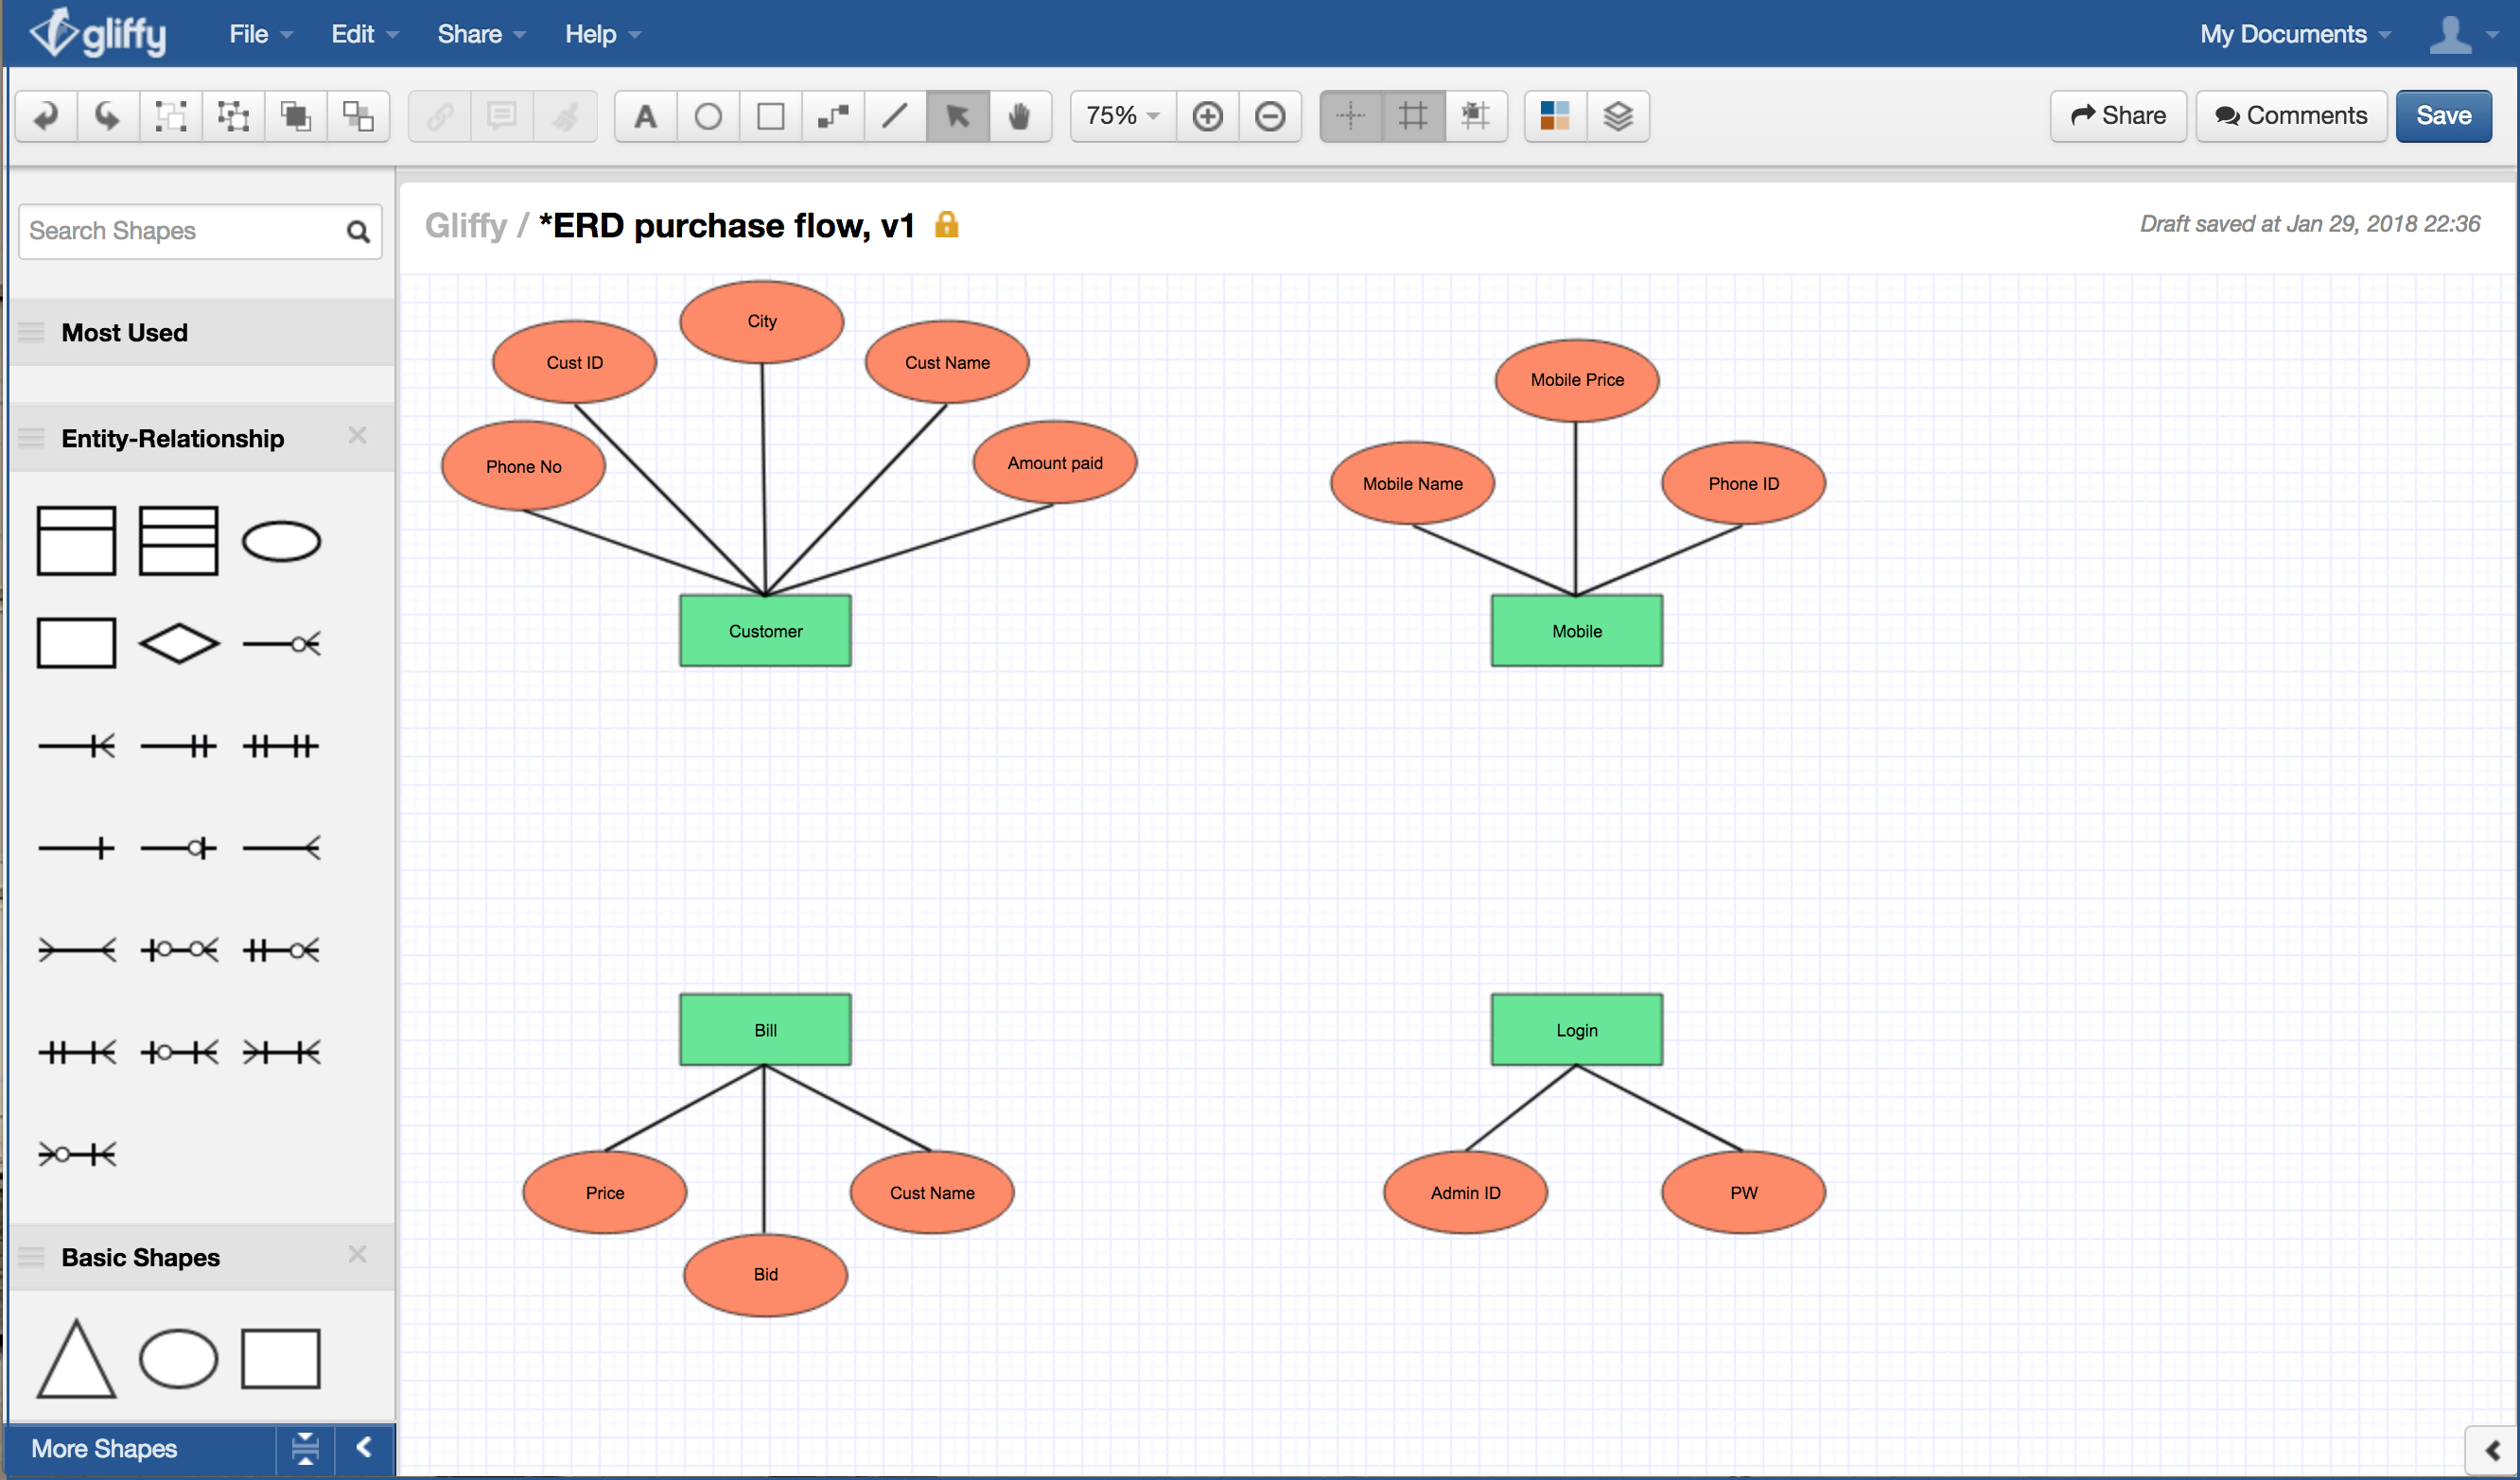Click the color palette icon
Screen dimensions: 2520x1480
[1554, 116]
